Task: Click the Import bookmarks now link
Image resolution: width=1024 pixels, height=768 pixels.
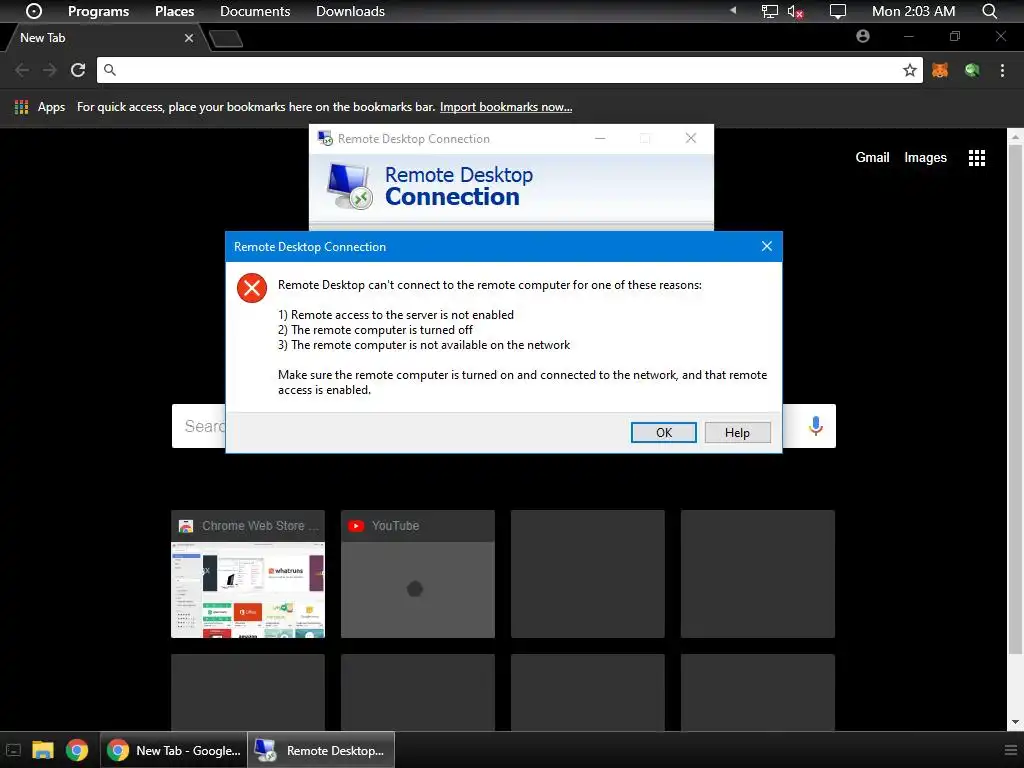Action: [x=505, y=106]
